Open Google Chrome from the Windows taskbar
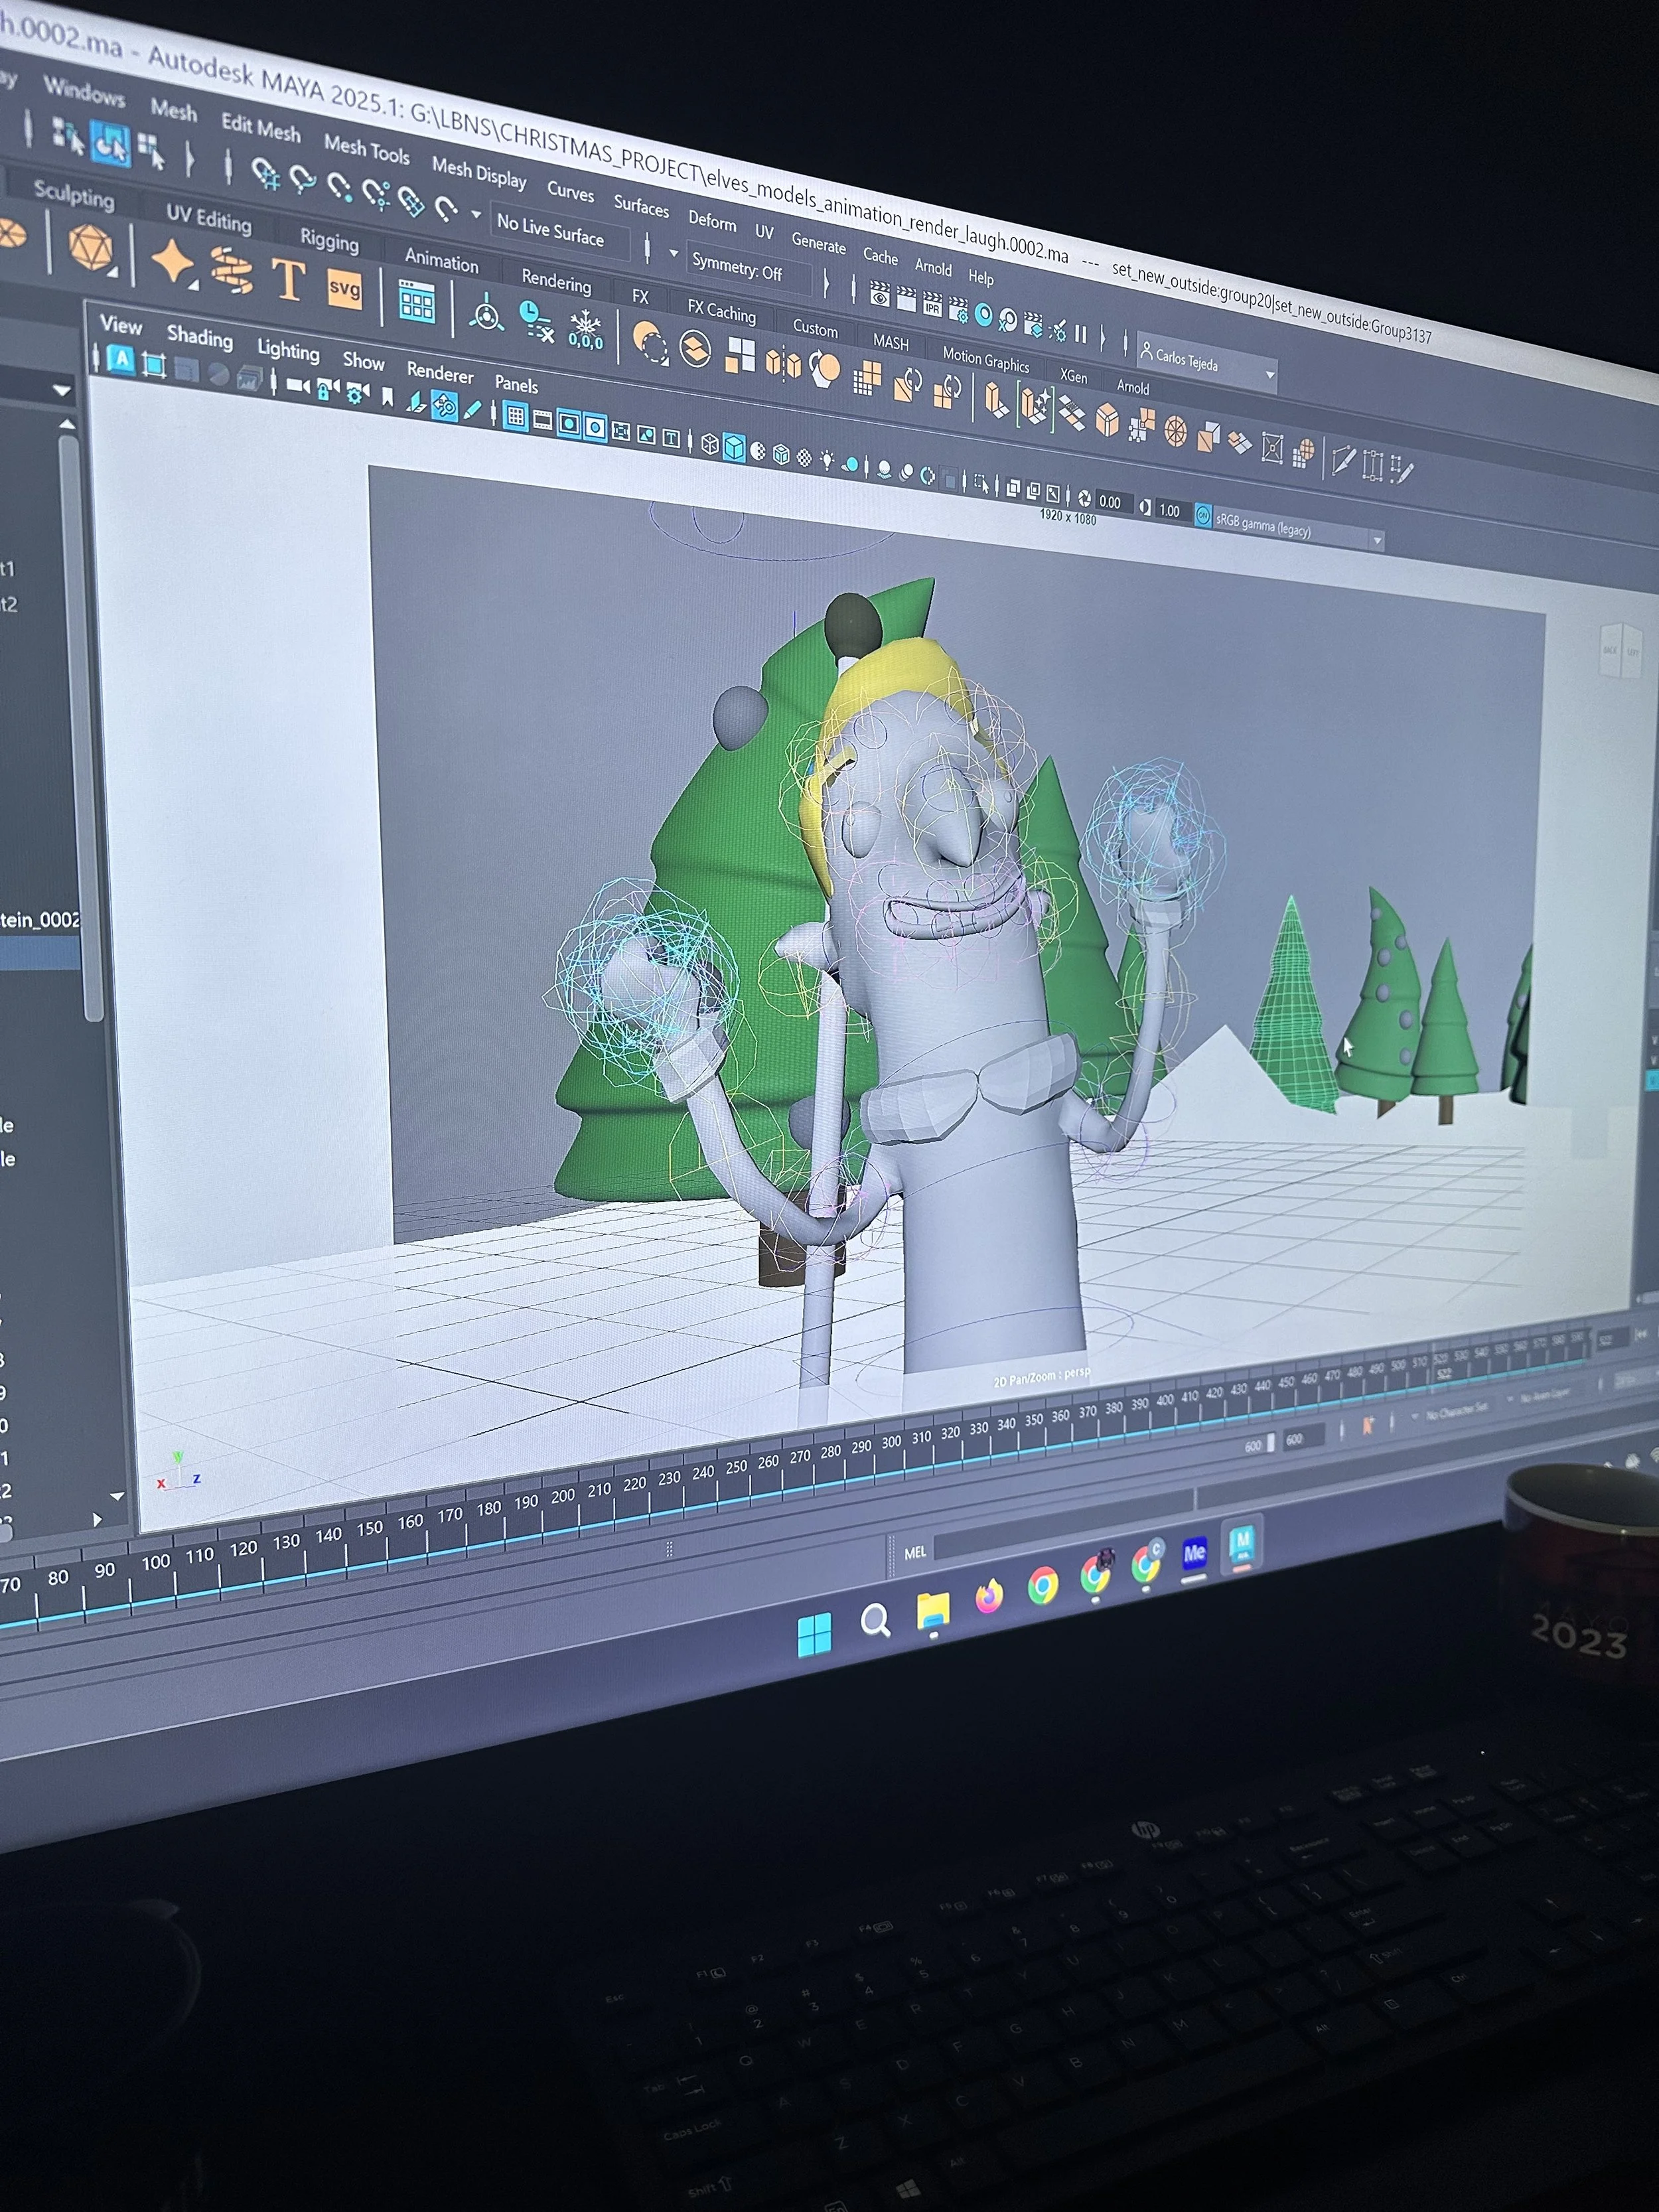1659x2212 pixels. [x=1043, y=1585]
